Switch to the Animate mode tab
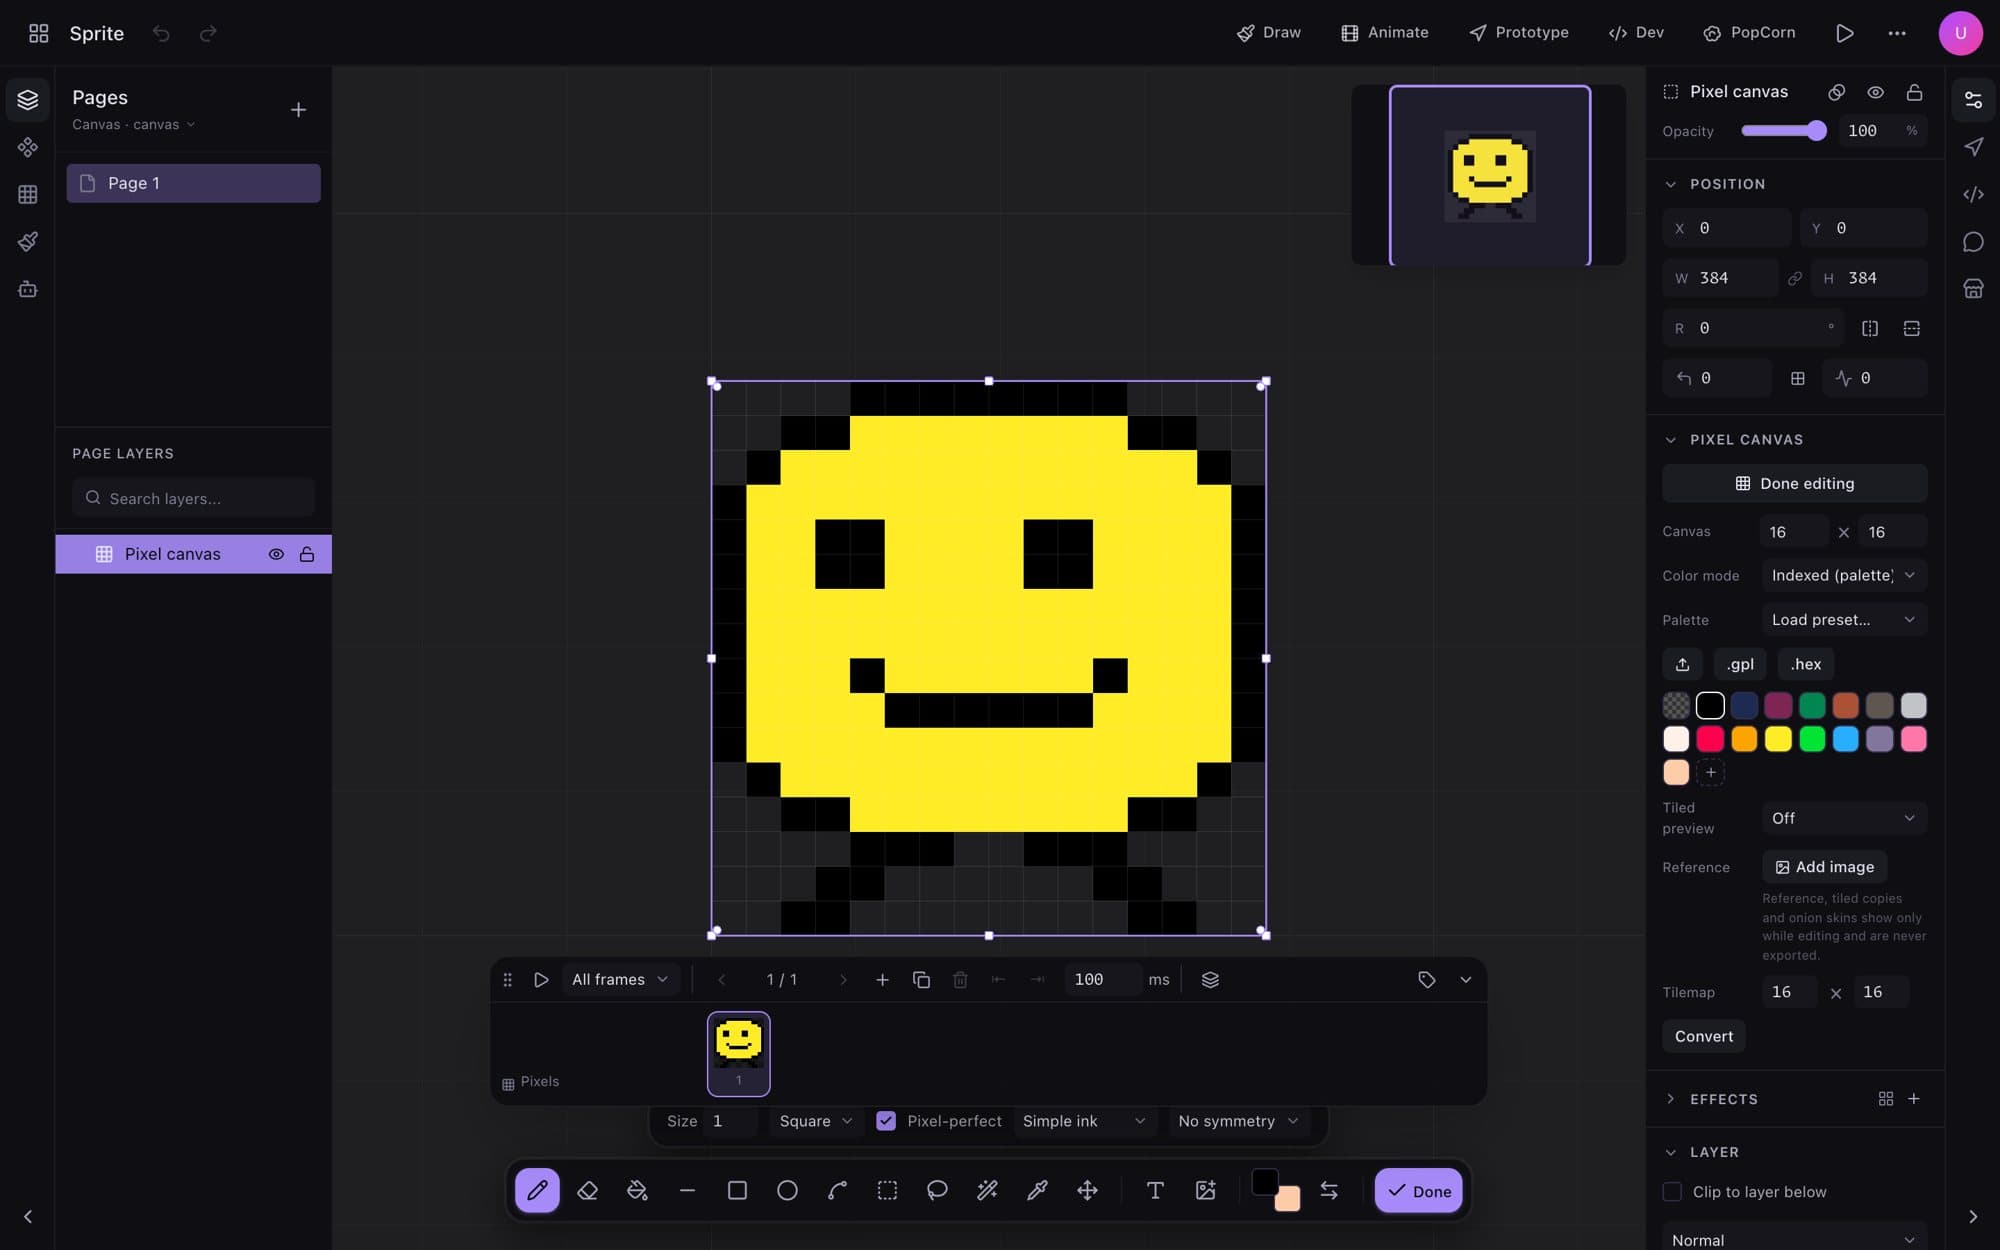This screenshot has height=1250, width=2000. [x=1385, y=33]
